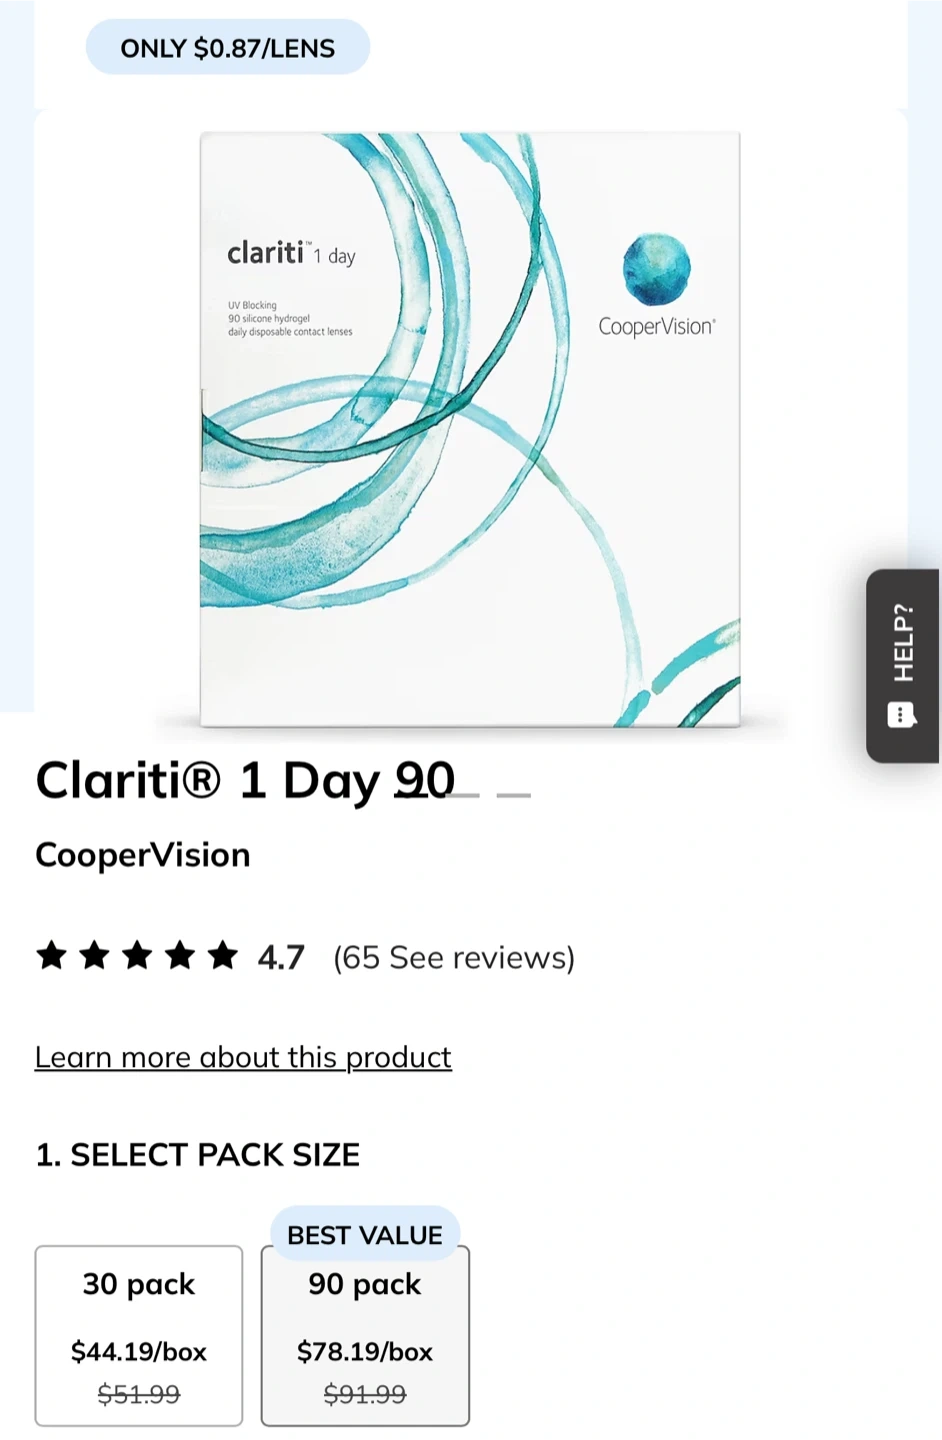The image size is (942, 1440).
Task: Select the 90 pack size option
Action: click(x=365, y=1334)
